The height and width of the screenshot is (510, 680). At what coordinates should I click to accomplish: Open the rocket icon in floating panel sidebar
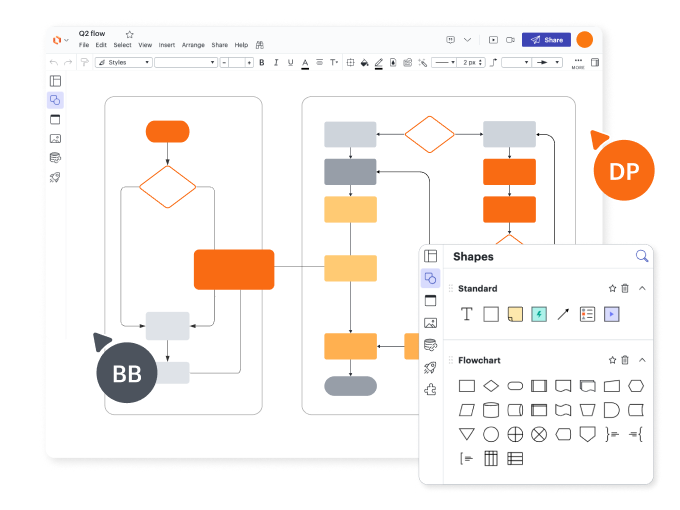430,367
